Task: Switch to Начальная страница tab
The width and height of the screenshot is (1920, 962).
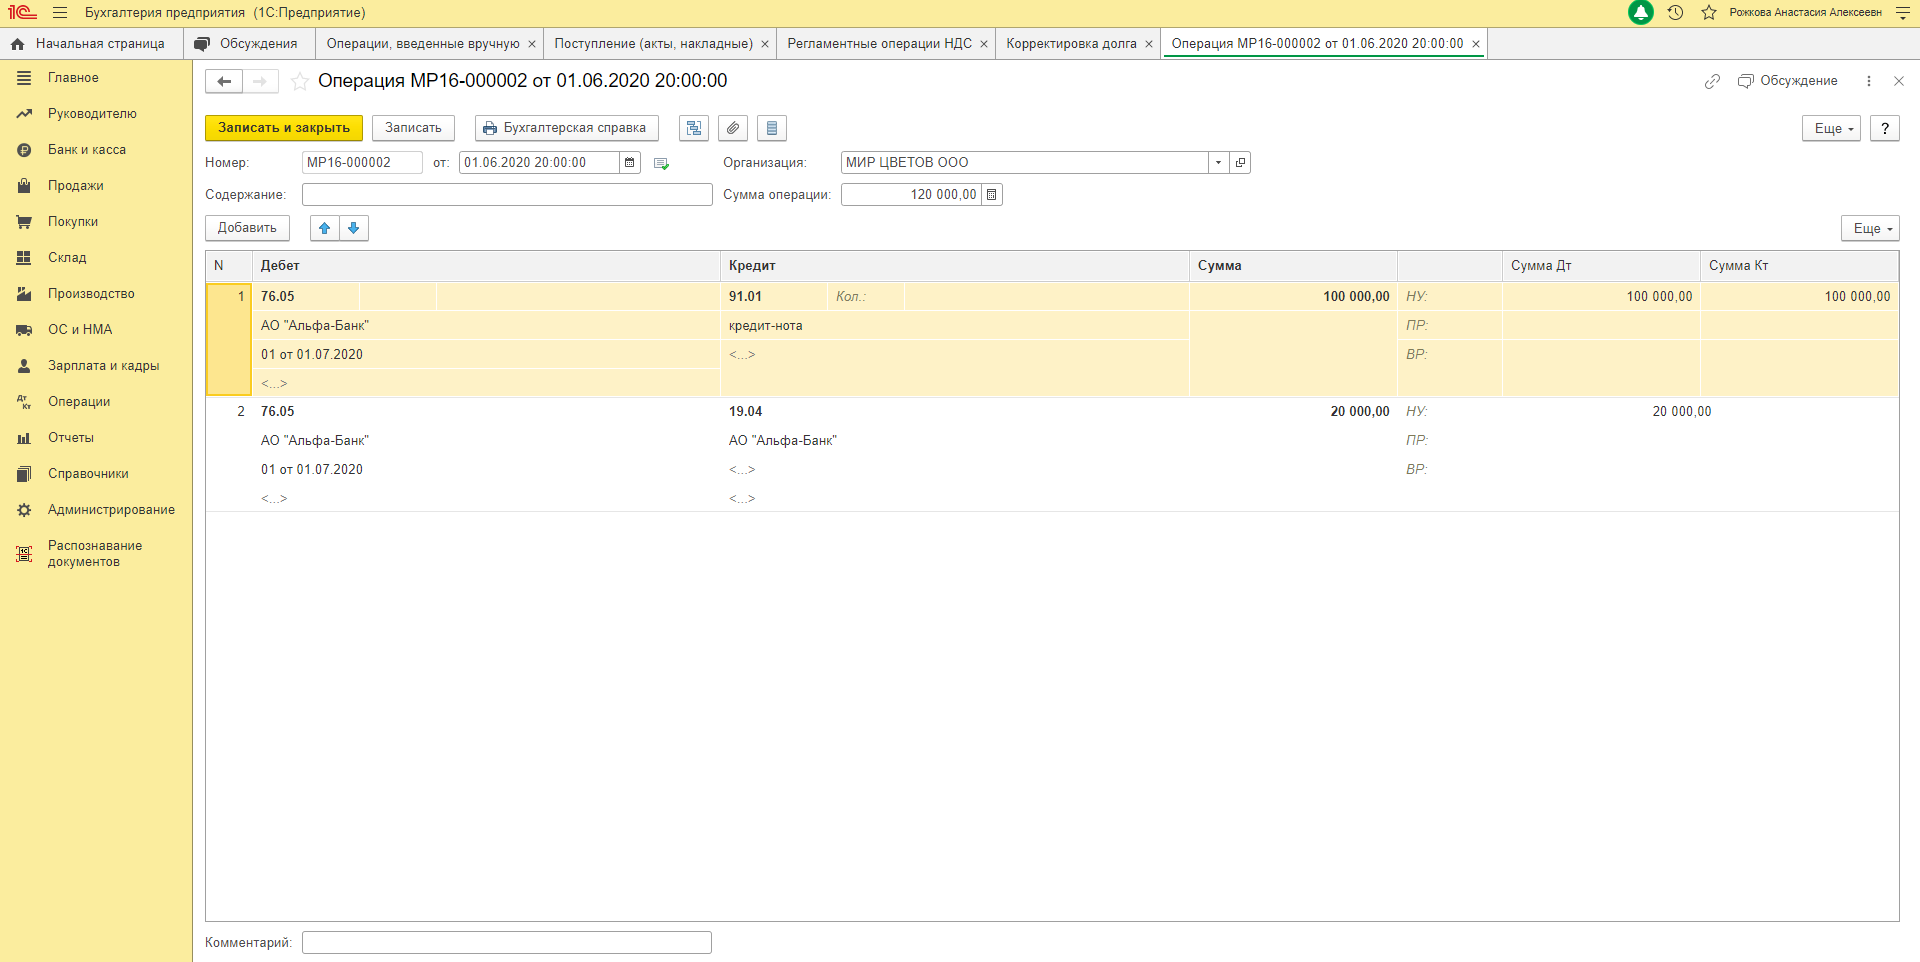Action: pyautogui.click(x=91, y=44)
